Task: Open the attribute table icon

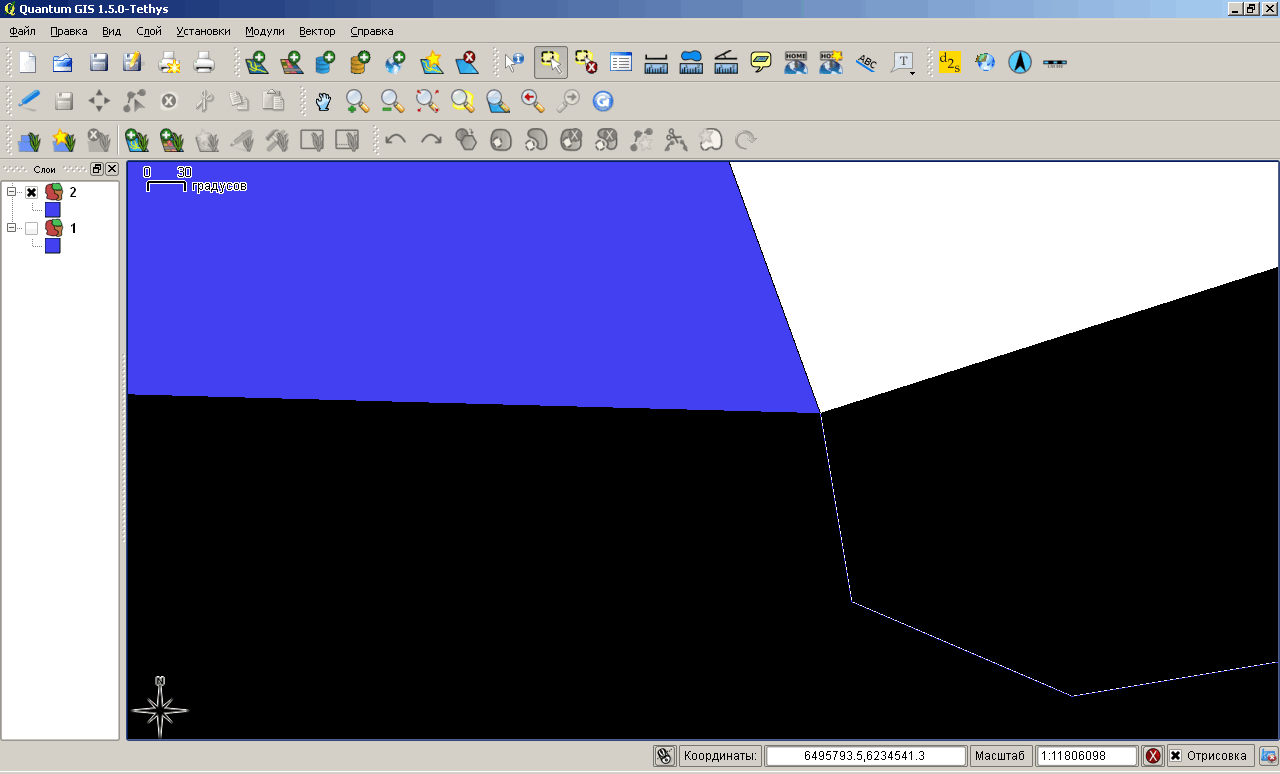Action: tap(621, 62)
